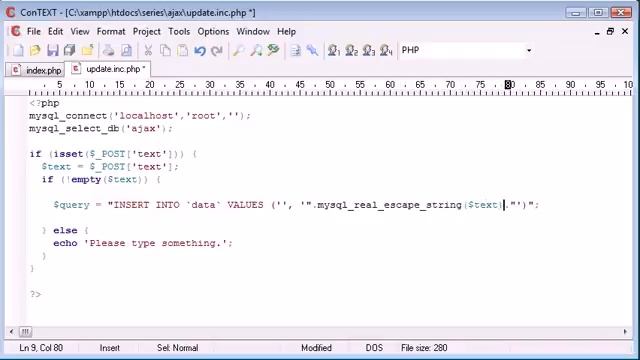Open Find with the magnifier icon
The height and width of the screenshot is (360, 640).
point(239,51)
